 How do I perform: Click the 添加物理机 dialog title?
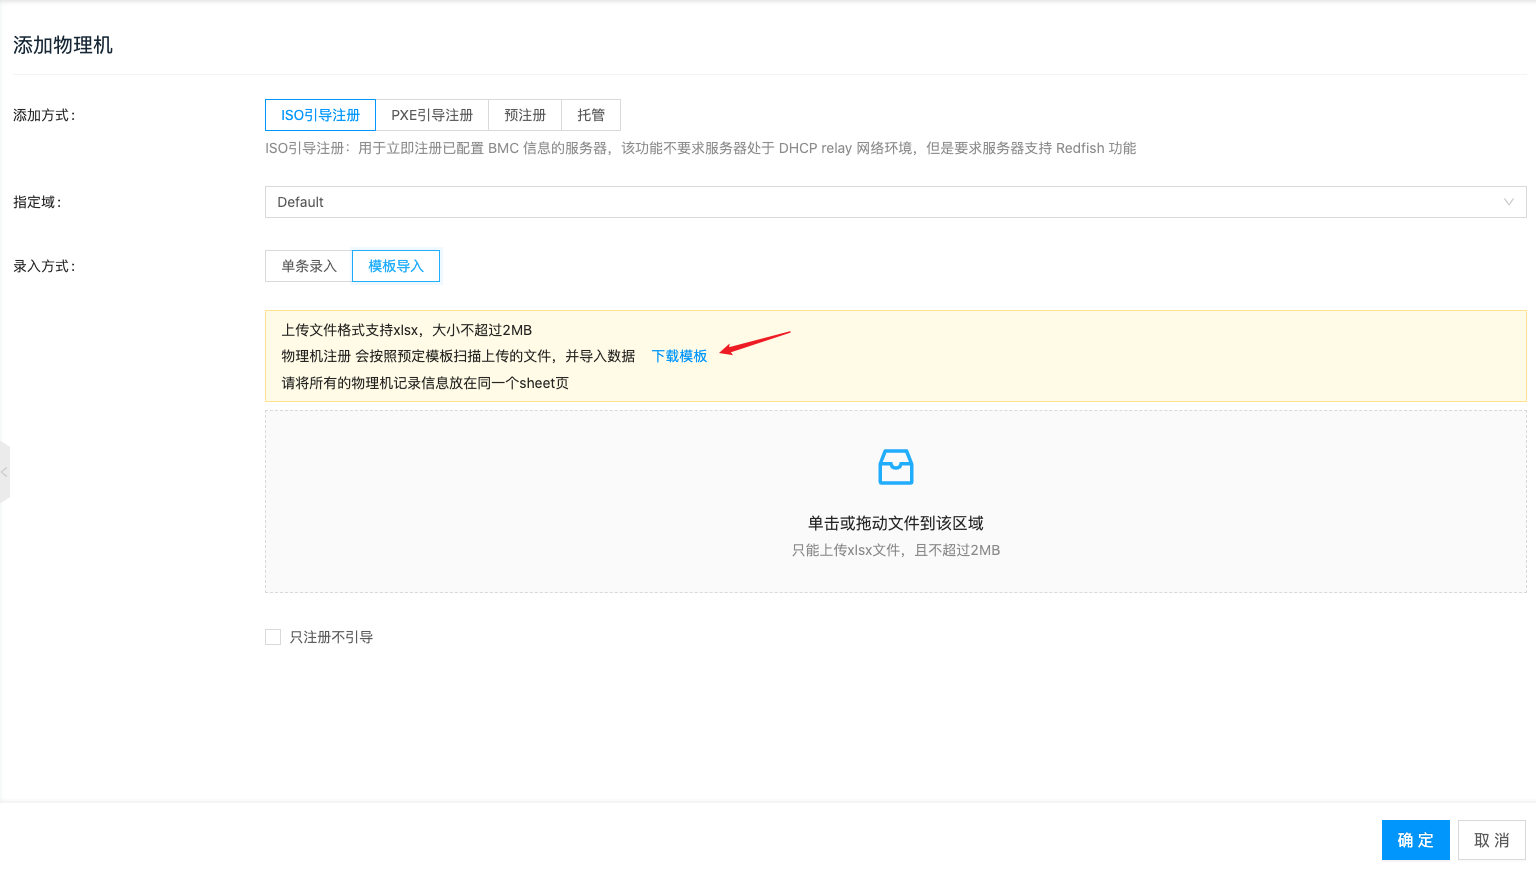click(63, 45)
